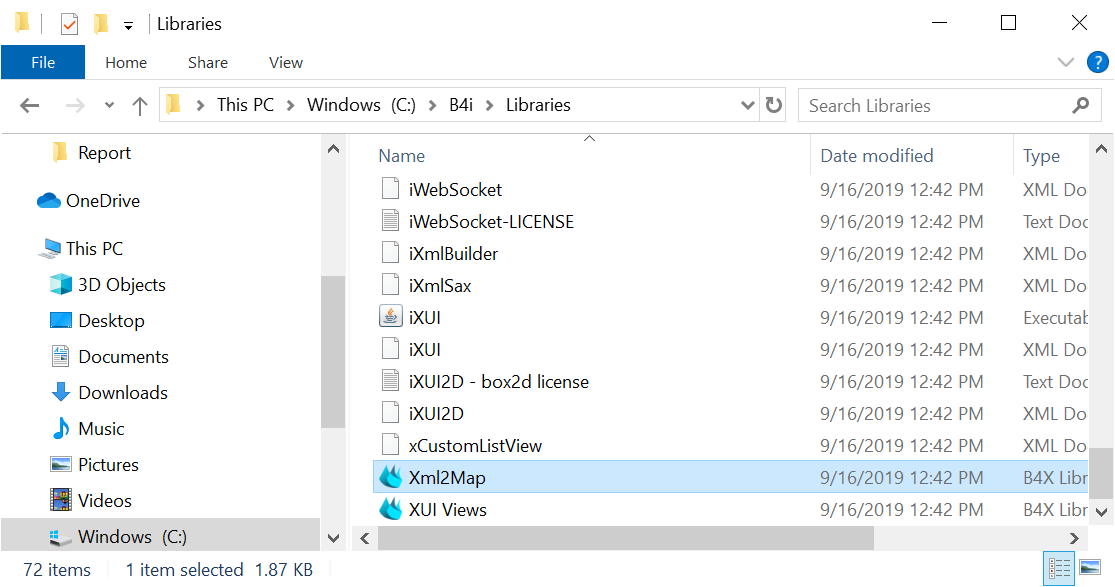This screenshot has width=1115, height=587.
Task: Click the Properties quick access toolbar icon
Action: (69, 23)
